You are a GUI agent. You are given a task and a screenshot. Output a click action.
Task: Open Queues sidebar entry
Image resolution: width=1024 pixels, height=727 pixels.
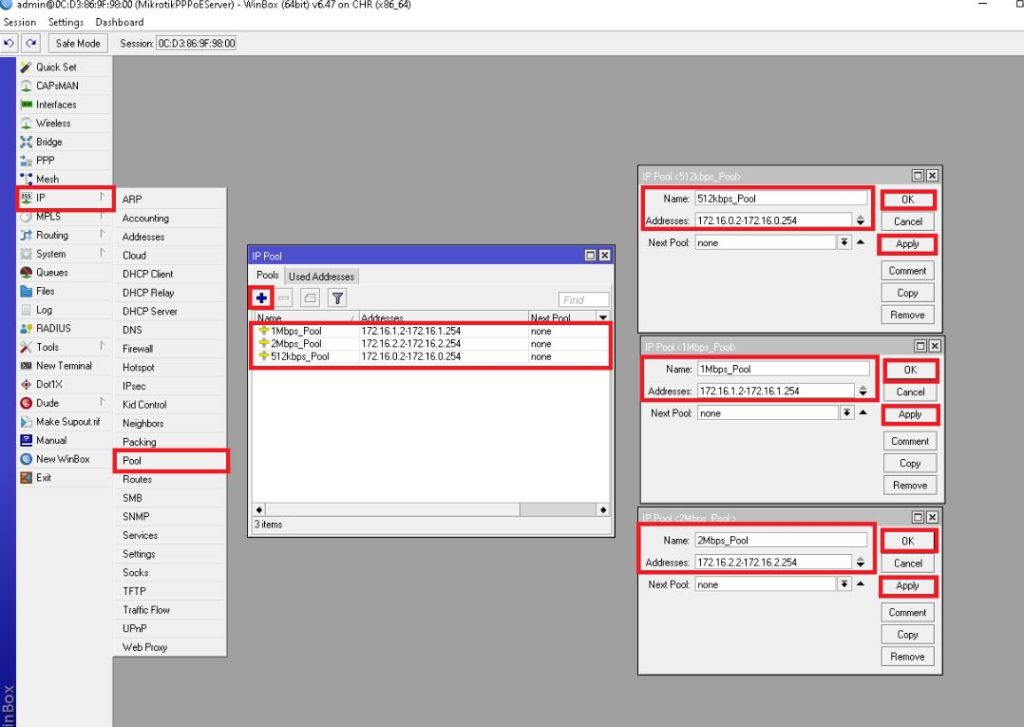(x=64, y=272)
